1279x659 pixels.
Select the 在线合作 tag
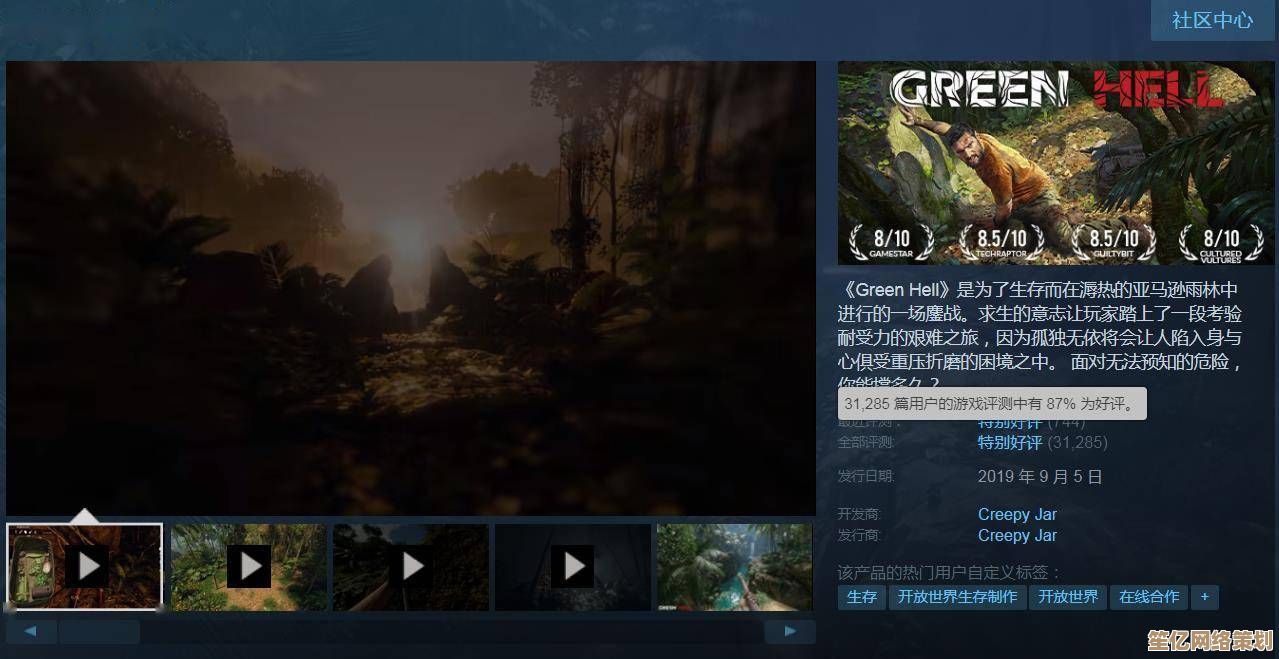coord(1148,597)
